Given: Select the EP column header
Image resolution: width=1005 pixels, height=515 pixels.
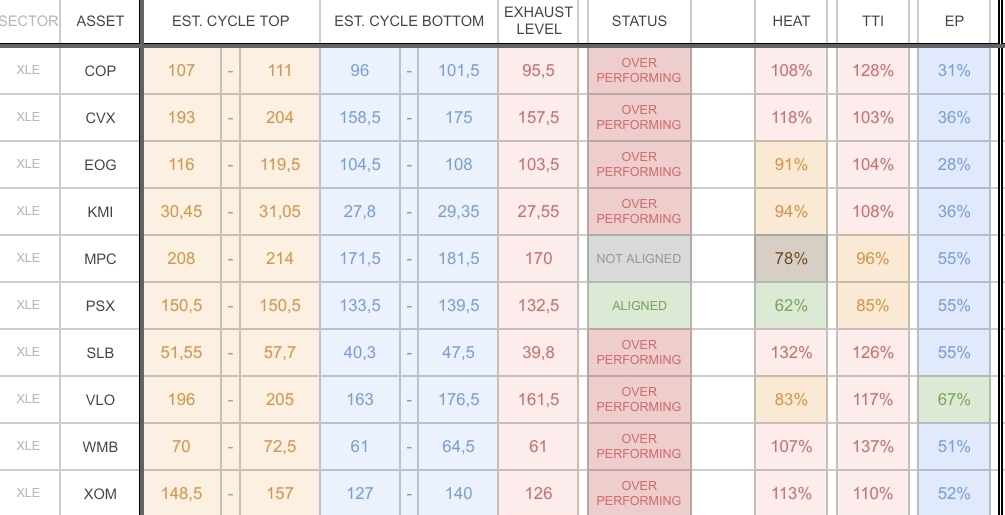Looking at the screenshot, I should pos(954,20).
